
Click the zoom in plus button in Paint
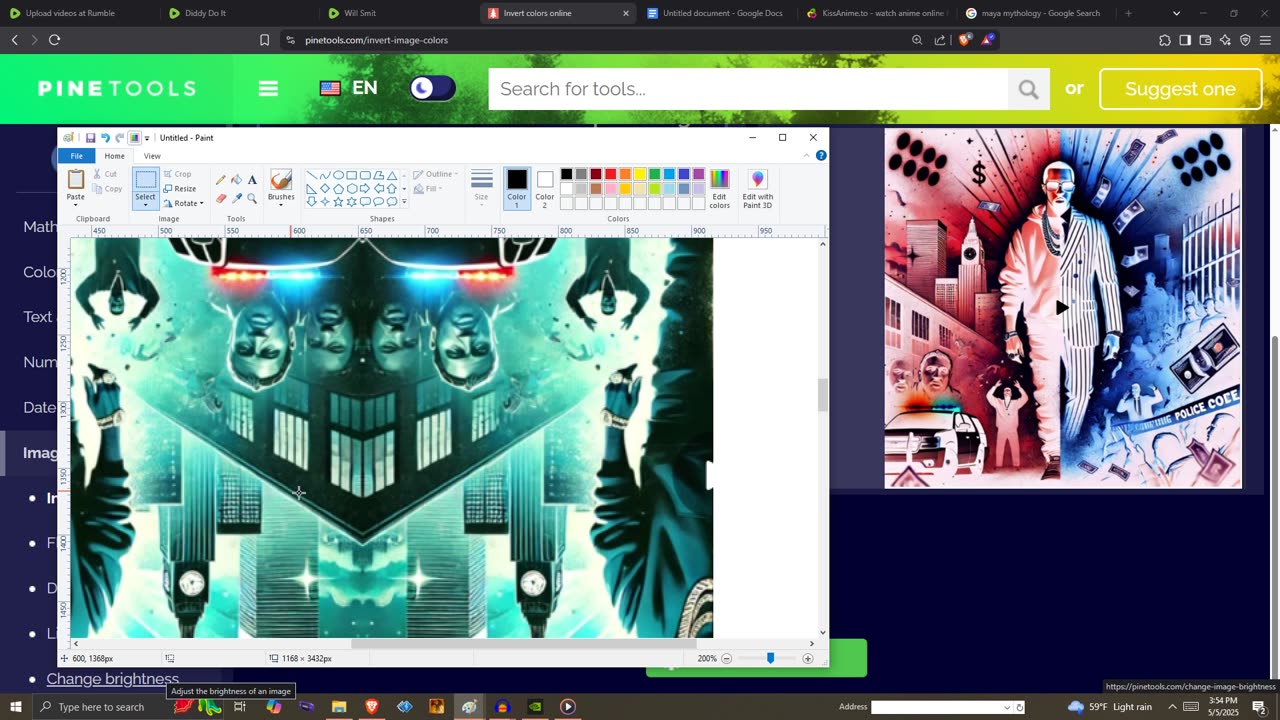(808, 658)
